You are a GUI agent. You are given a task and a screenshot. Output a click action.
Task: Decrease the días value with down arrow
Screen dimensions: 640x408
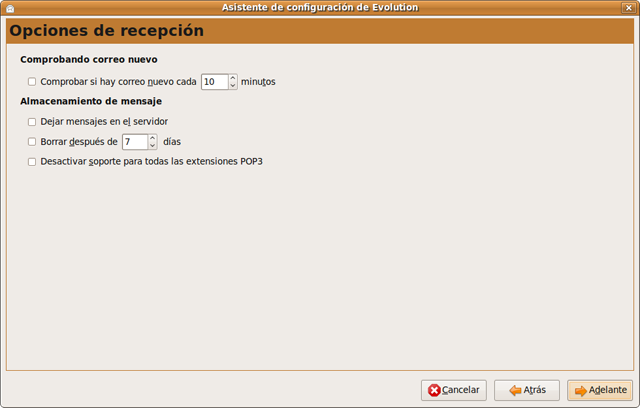coord(153,146)
